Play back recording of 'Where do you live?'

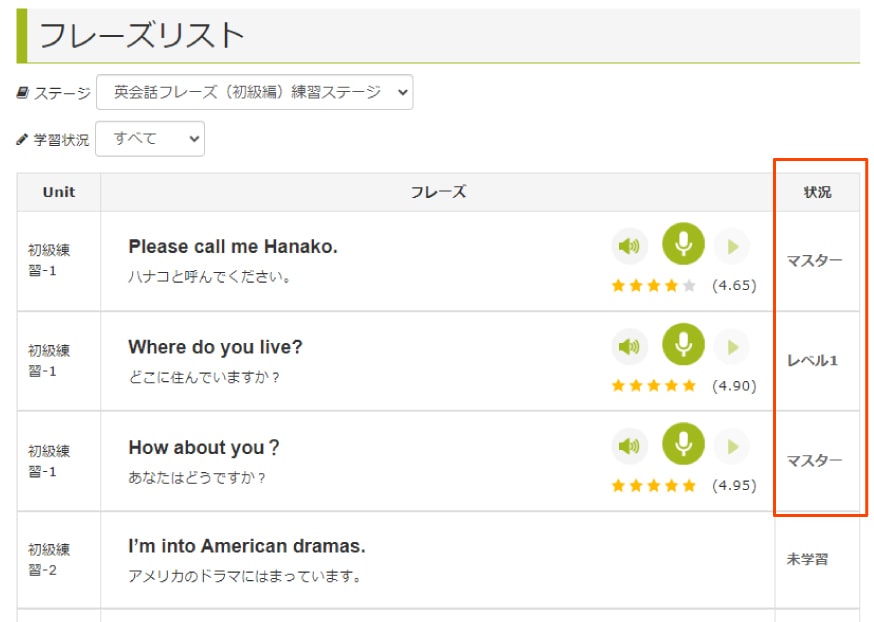tap(731, 347)
